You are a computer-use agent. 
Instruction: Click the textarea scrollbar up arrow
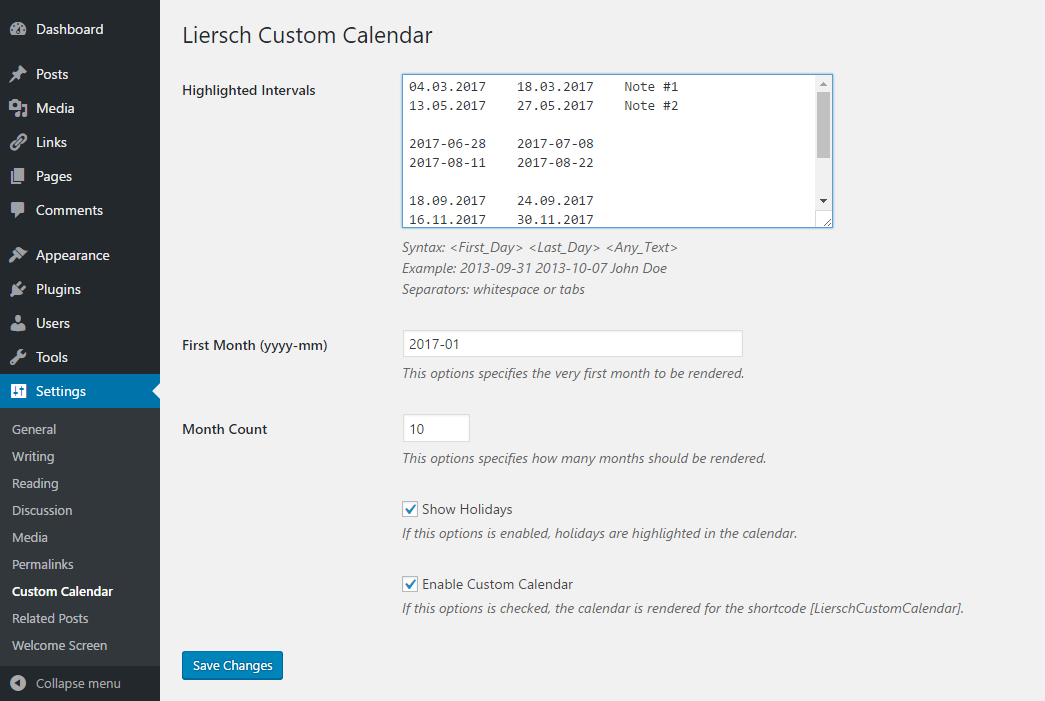pos(823,84)
